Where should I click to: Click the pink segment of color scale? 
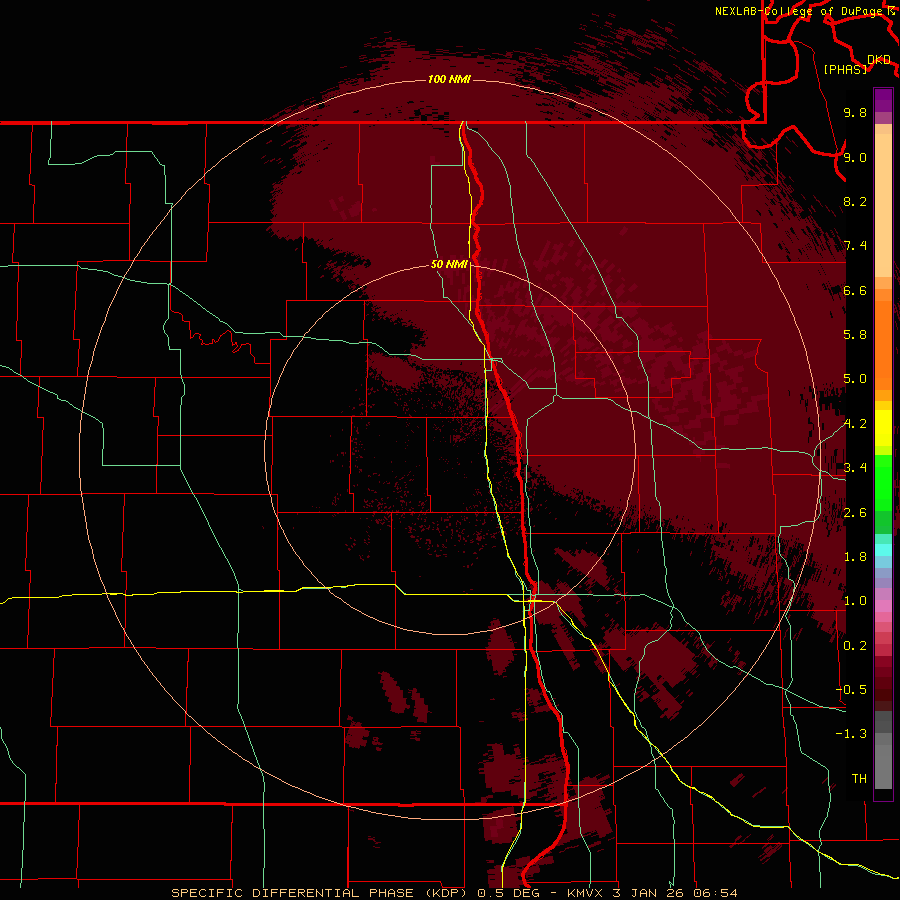pos(883,606)
